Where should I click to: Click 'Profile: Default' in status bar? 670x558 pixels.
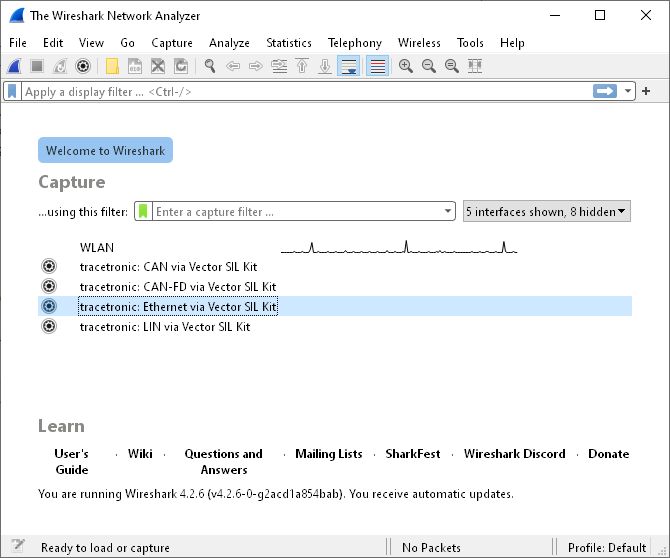point(607,547)
